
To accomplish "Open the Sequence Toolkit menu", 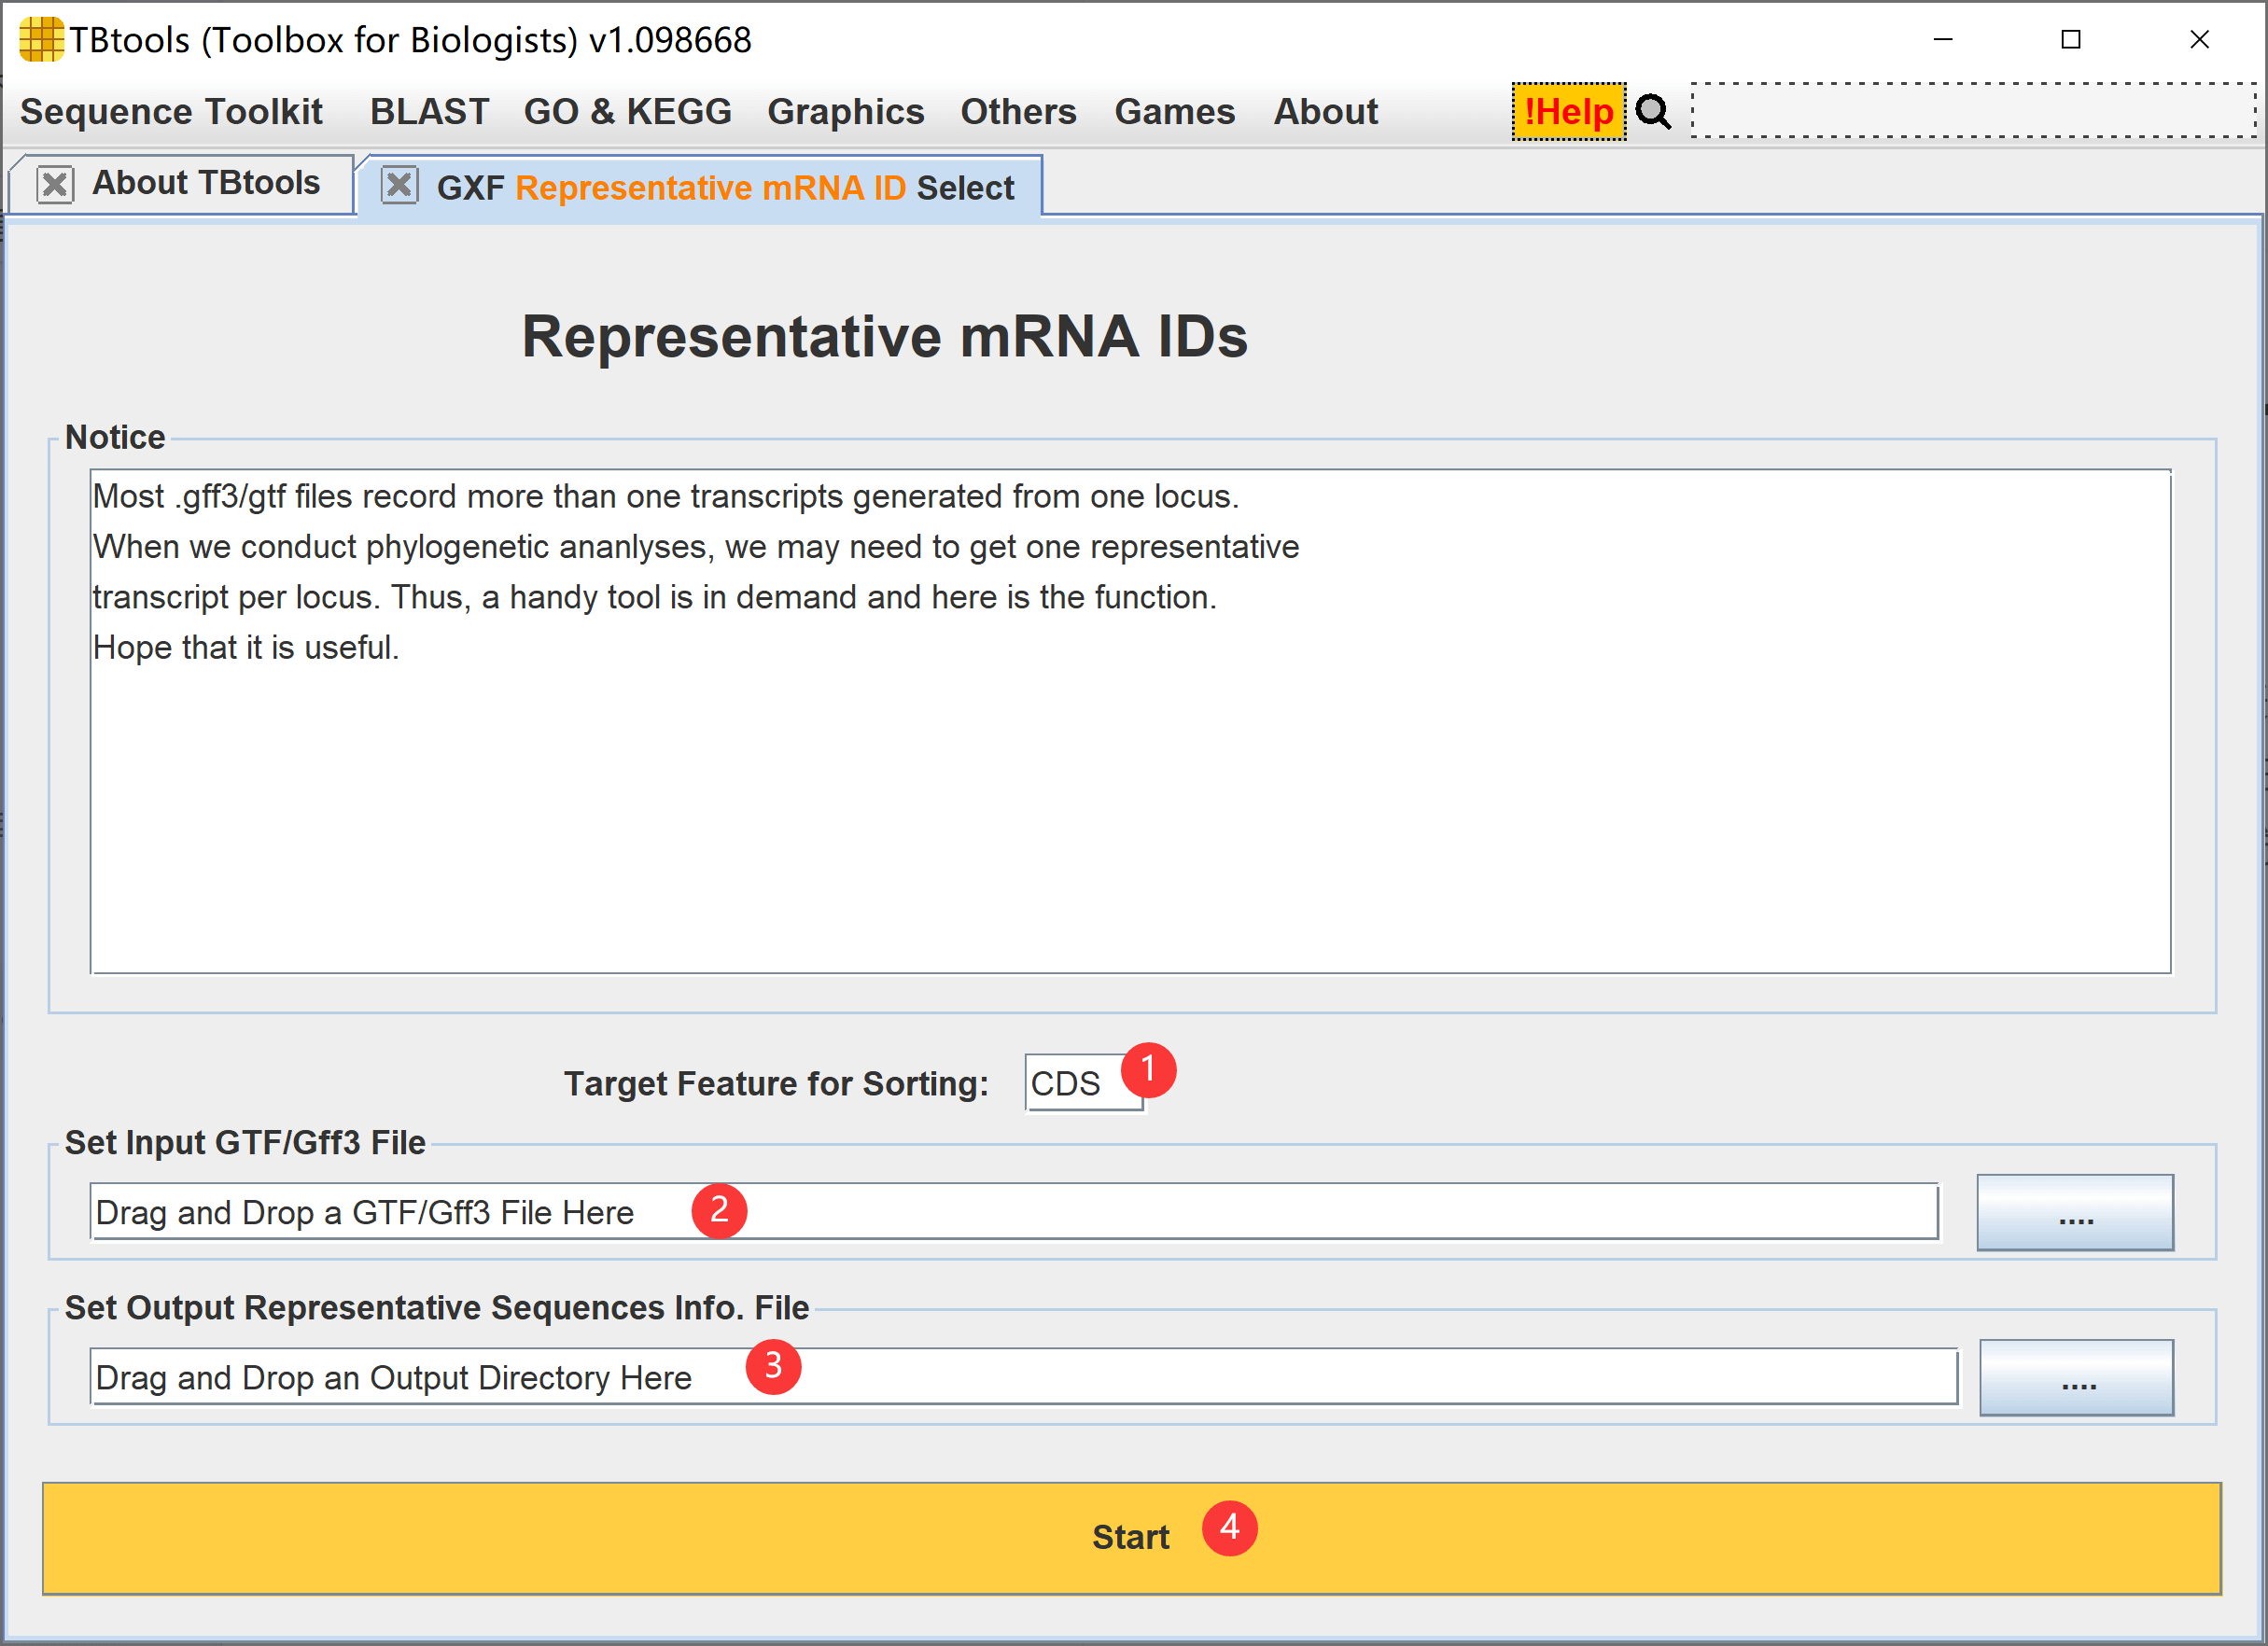I will coord(171,112).
